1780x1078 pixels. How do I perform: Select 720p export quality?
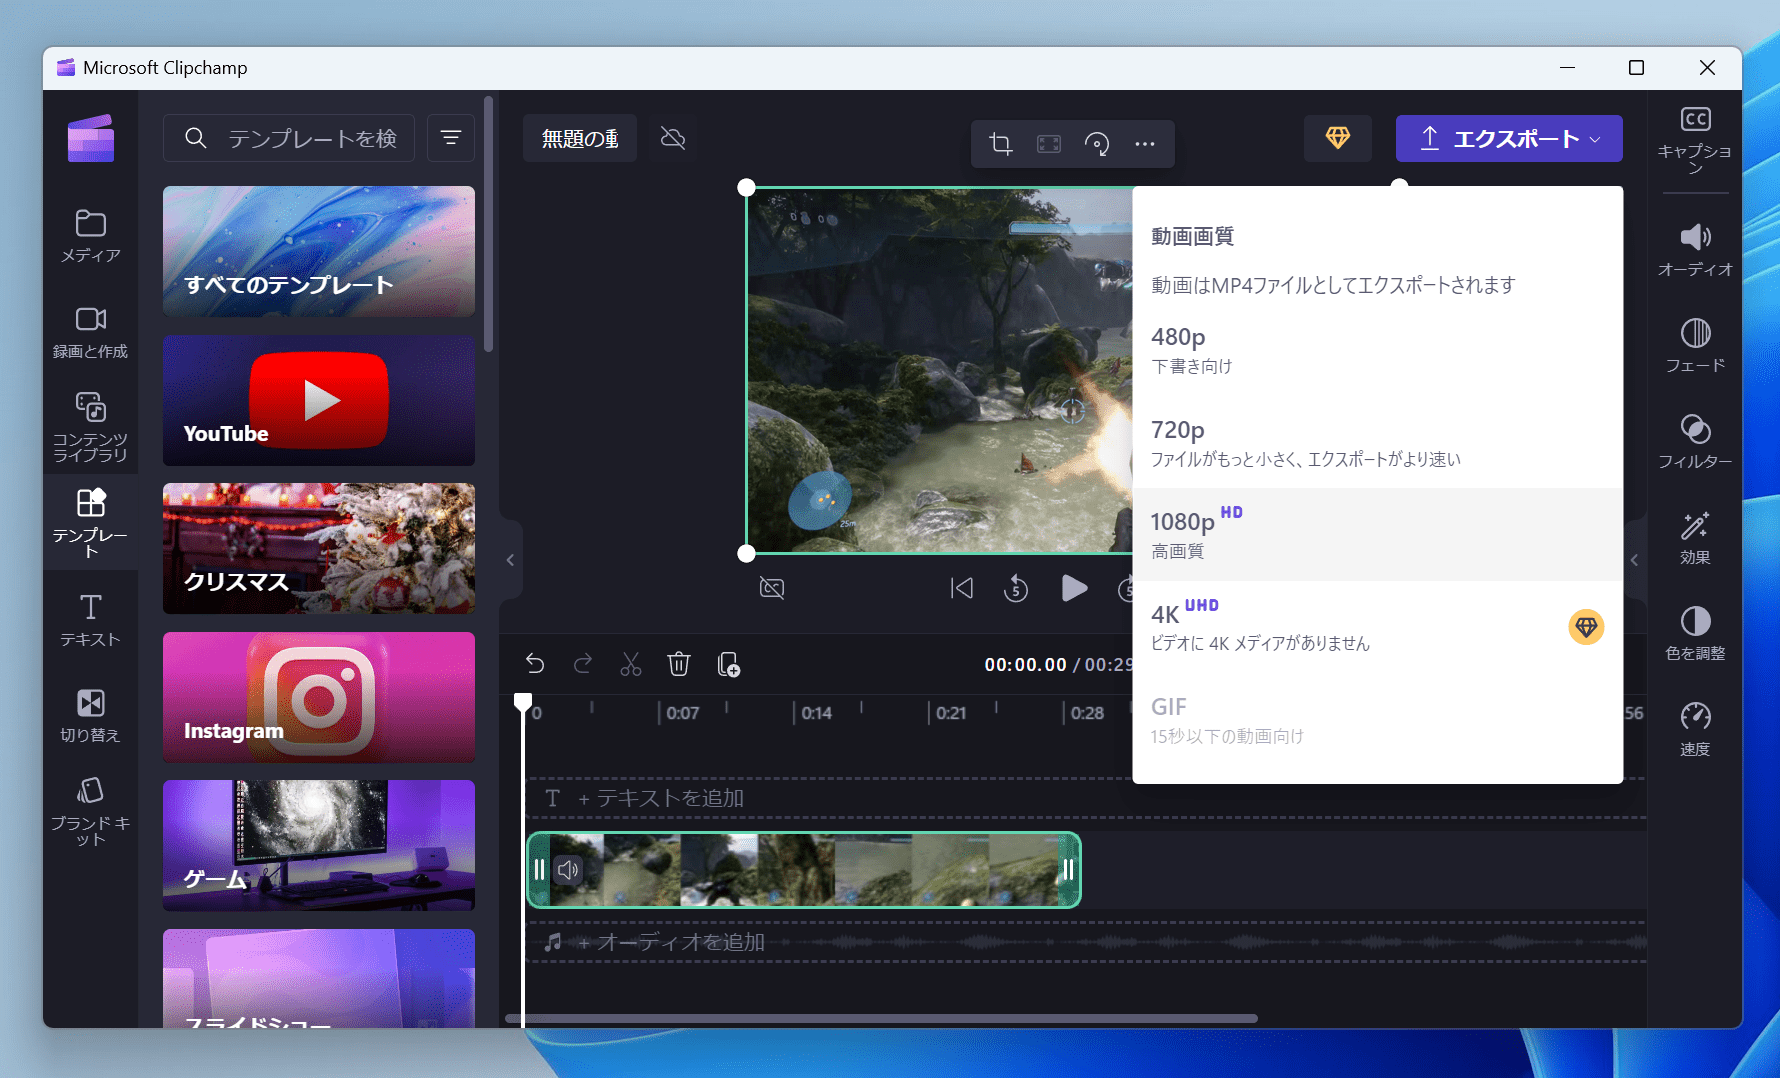coord(1377,443)
